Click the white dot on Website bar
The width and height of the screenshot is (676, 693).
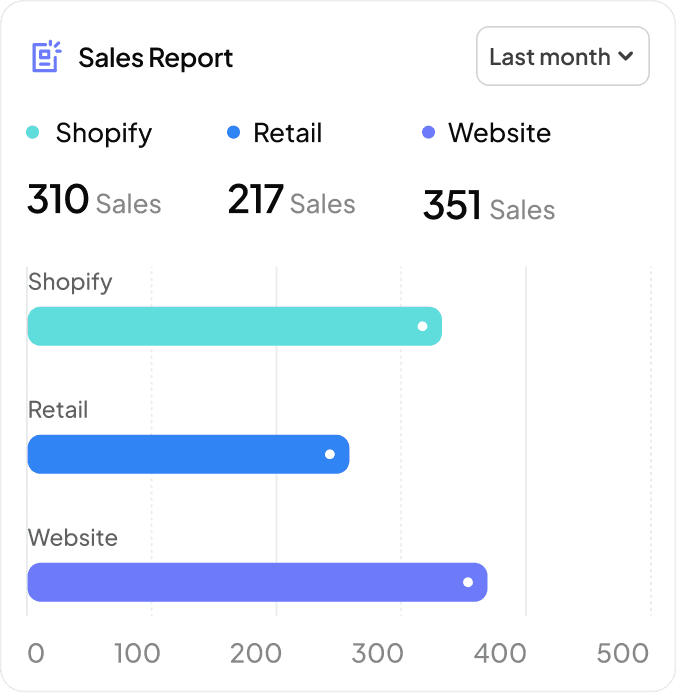[468, 582]
